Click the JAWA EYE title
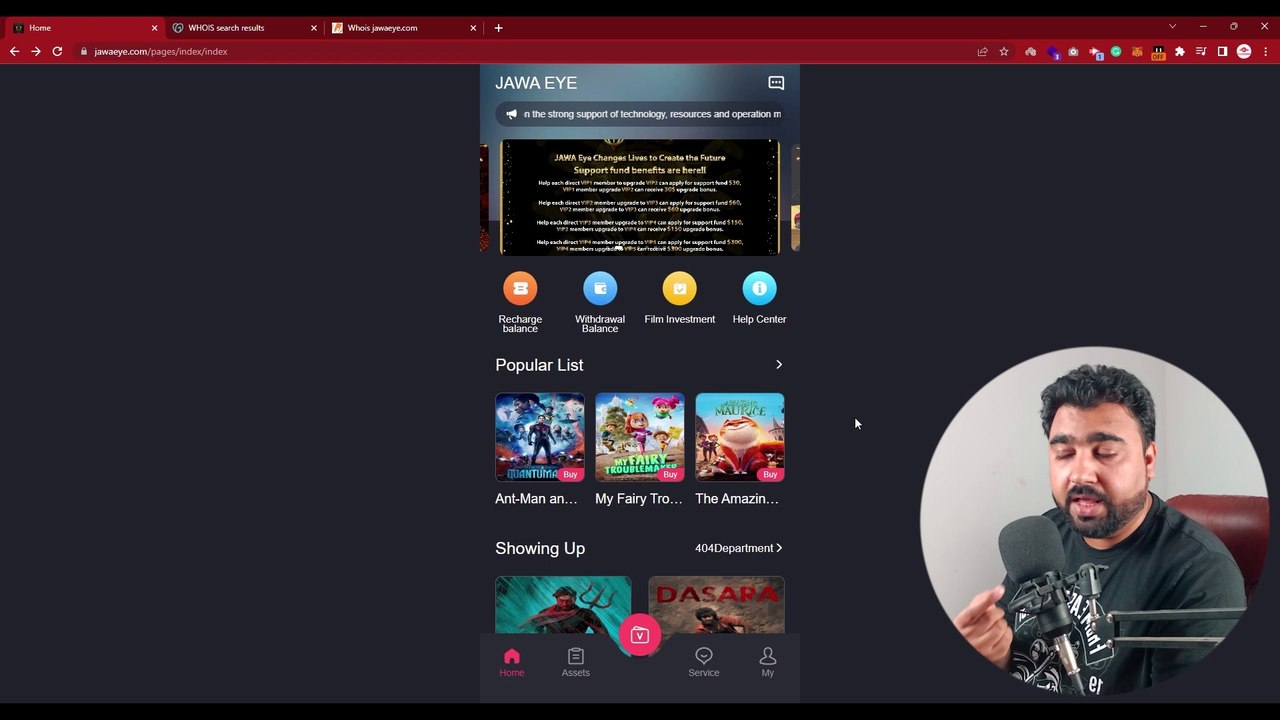Screen dimensions: 1280x720 [x=536, y=83]
